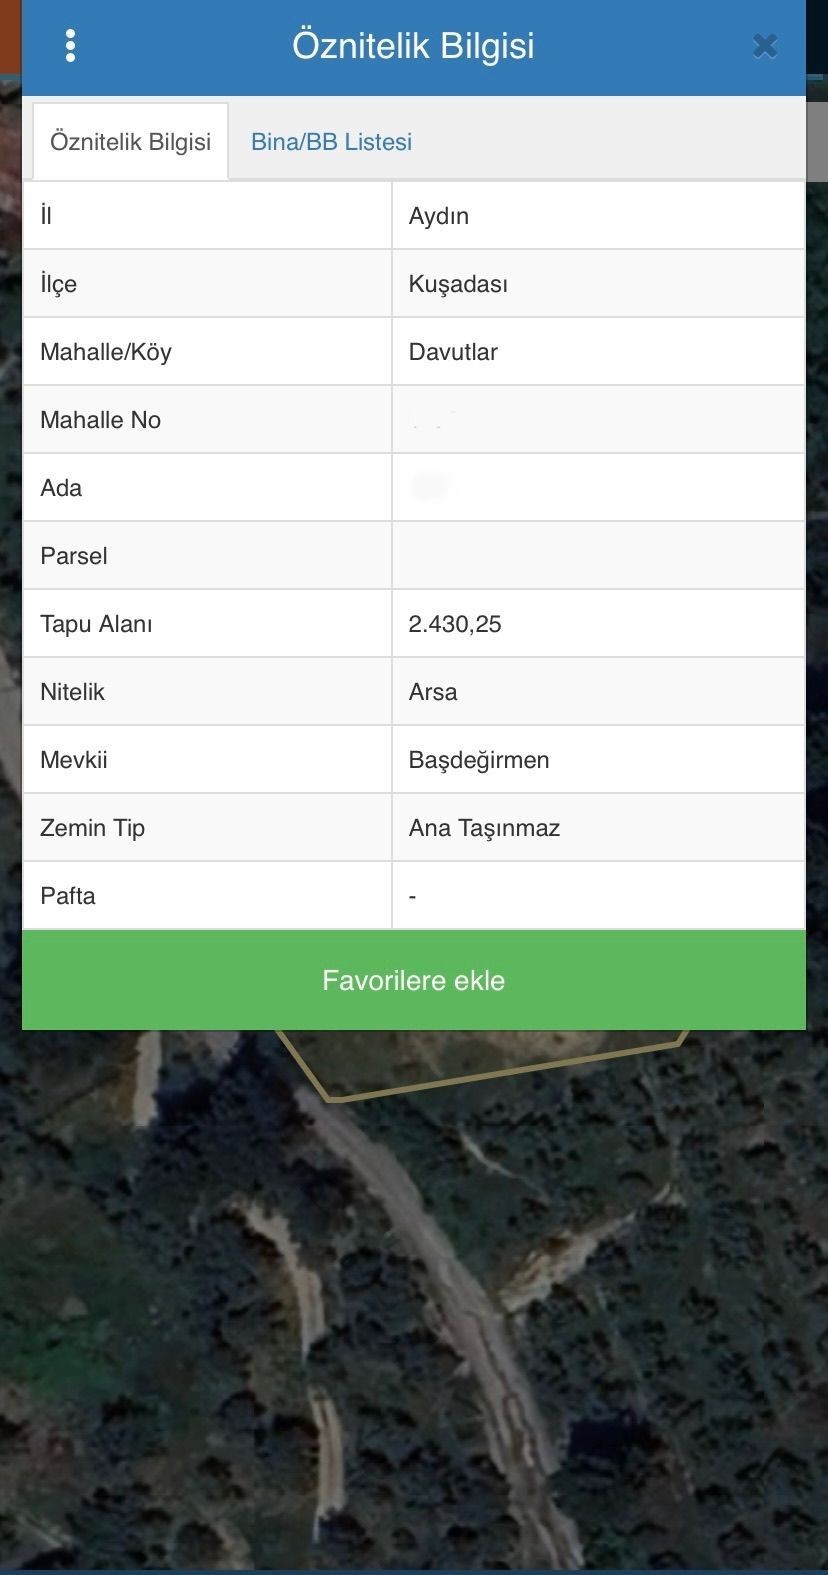Click the Ana Taşınmaz value
The image size is (828, 1575).
(x=484, y=828)
